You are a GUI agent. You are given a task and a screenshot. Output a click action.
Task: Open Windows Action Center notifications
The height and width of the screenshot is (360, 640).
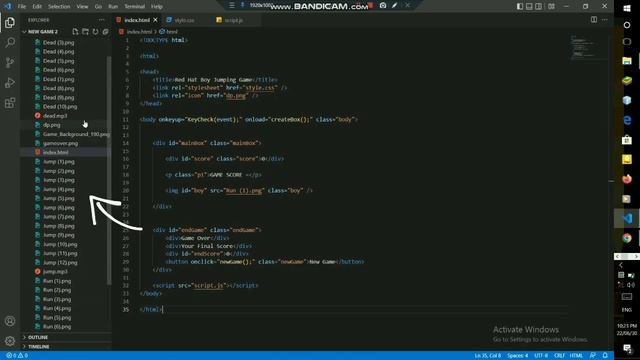[627, 348]
